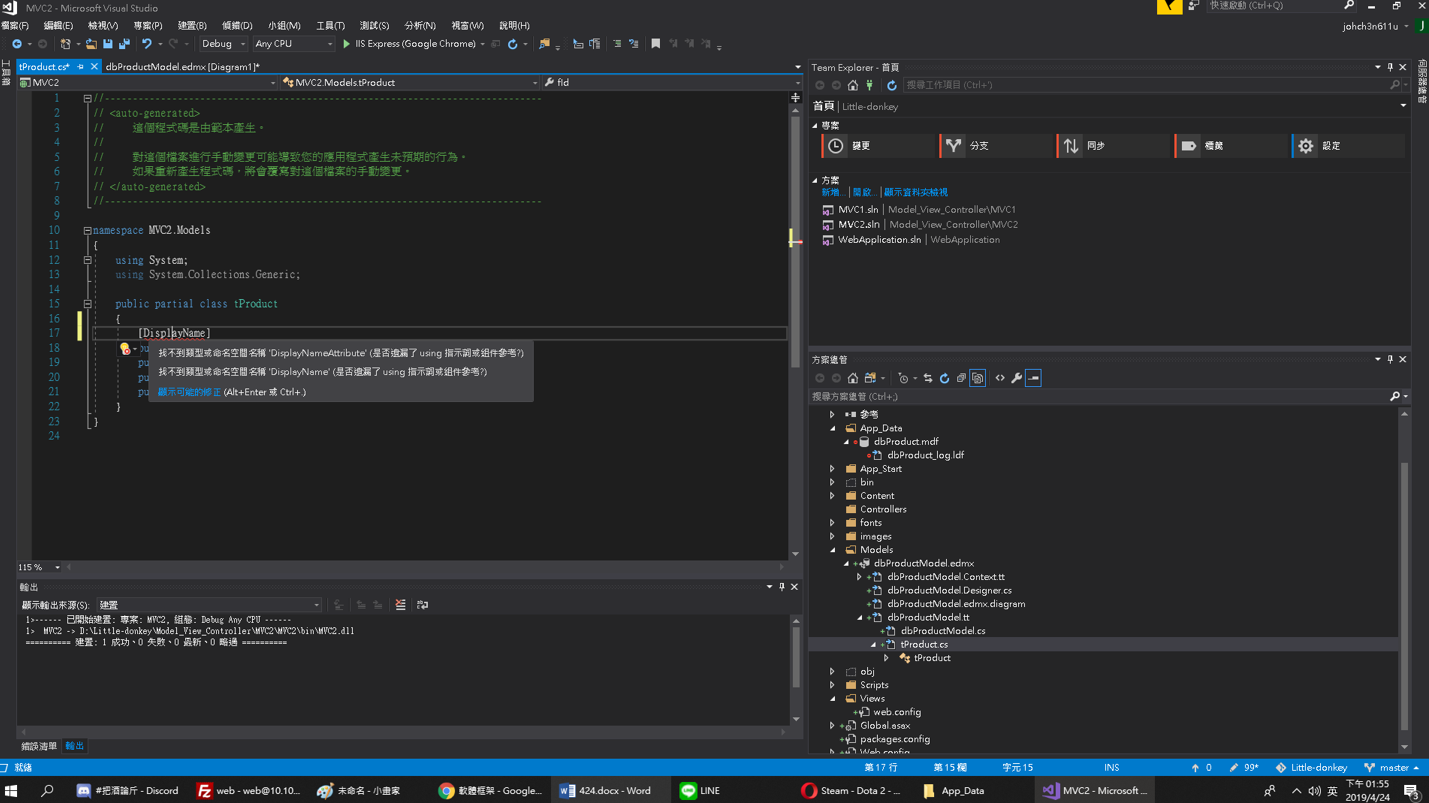The image size is (1429, 803).
Task: Toggle Show All Files in Solution Explorer
Action: pyautogui.click(x=978, y=378)
